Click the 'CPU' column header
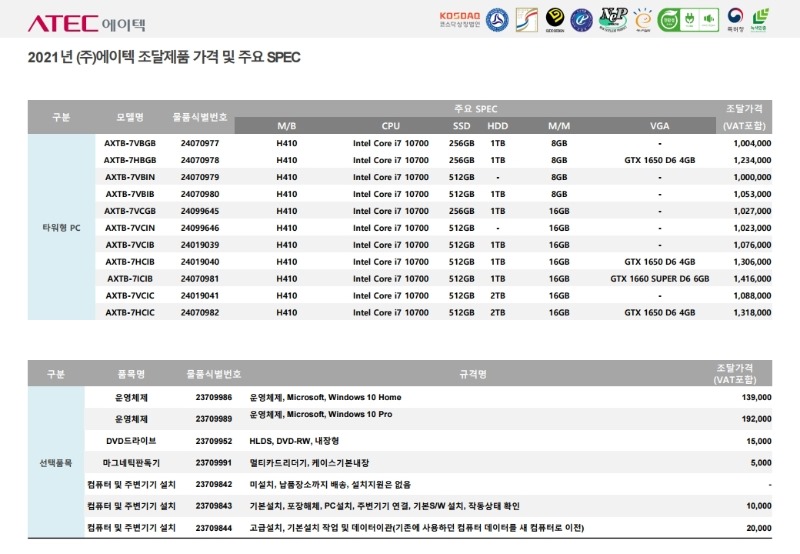This screenshot has height=554, width=800. point(391,125)
